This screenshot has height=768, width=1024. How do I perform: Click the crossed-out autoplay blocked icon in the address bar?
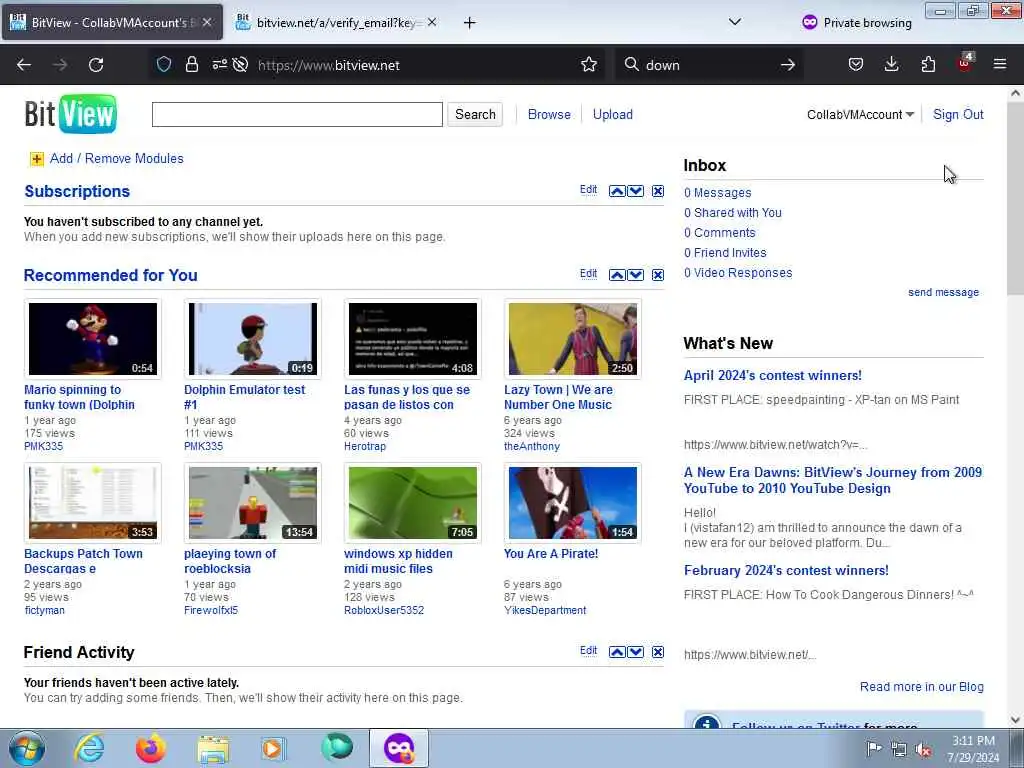click(240, 65)
